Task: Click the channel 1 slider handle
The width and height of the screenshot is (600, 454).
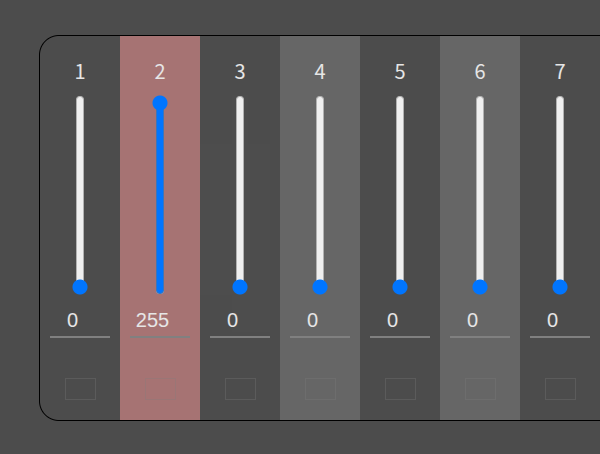Action: tap(80, 287)
